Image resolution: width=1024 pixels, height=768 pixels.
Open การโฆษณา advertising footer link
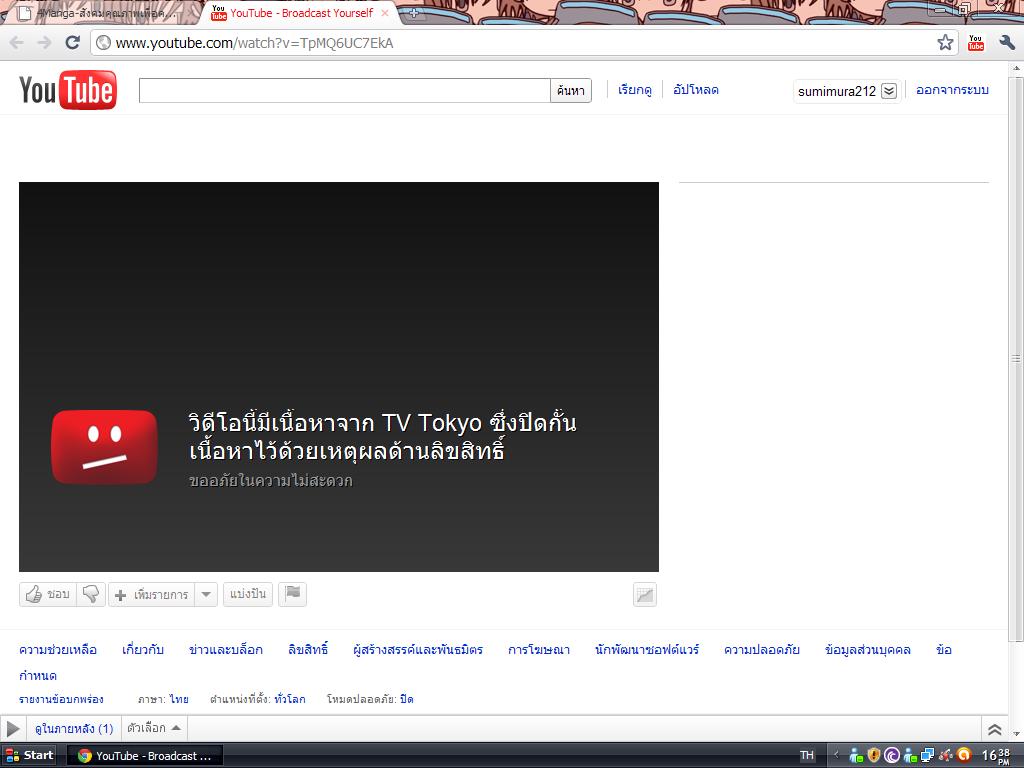coord(539,650)
